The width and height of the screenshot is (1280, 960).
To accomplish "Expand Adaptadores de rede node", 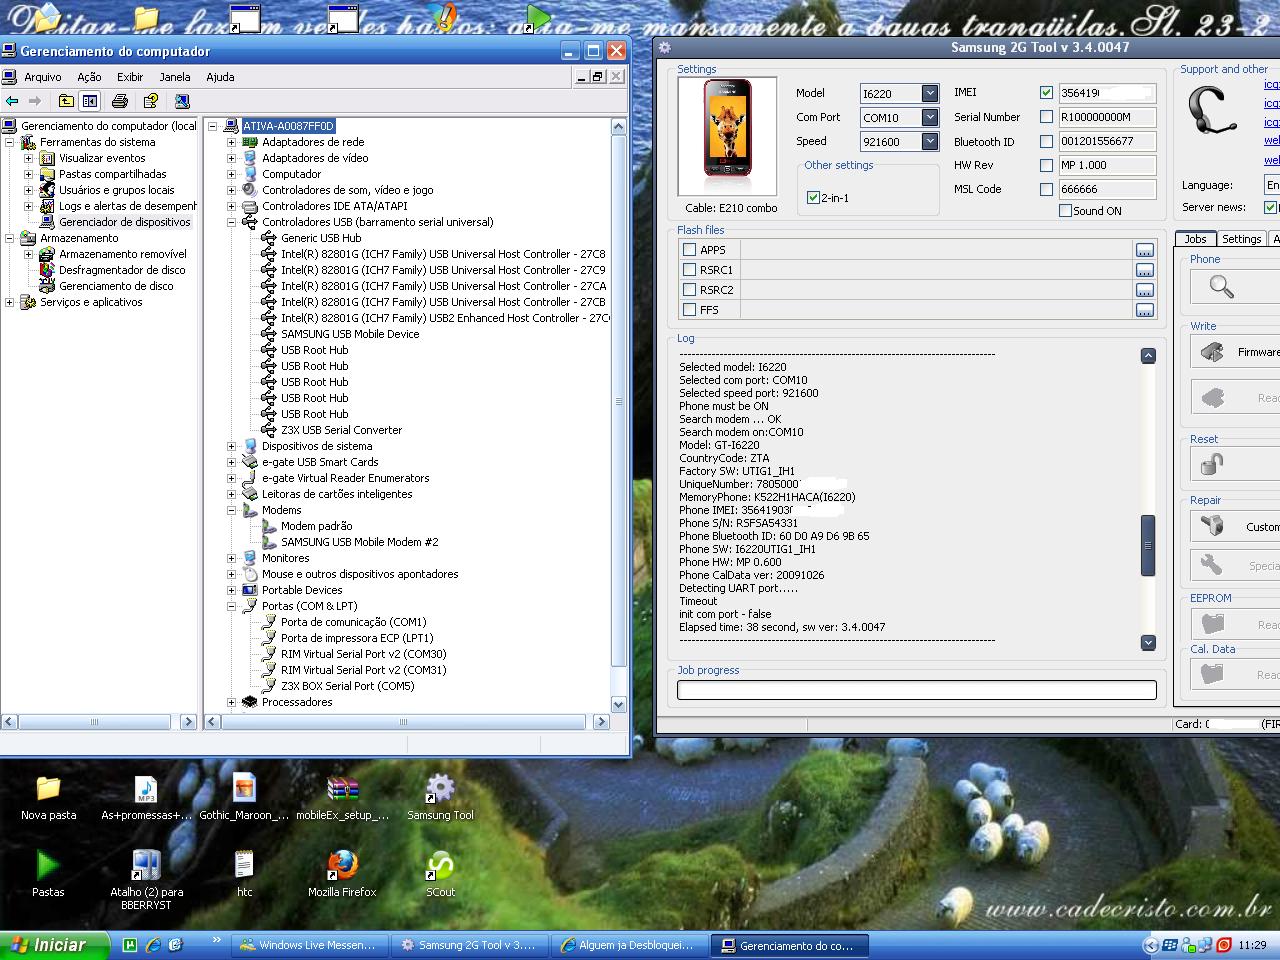I will click(x=232, y=142).
